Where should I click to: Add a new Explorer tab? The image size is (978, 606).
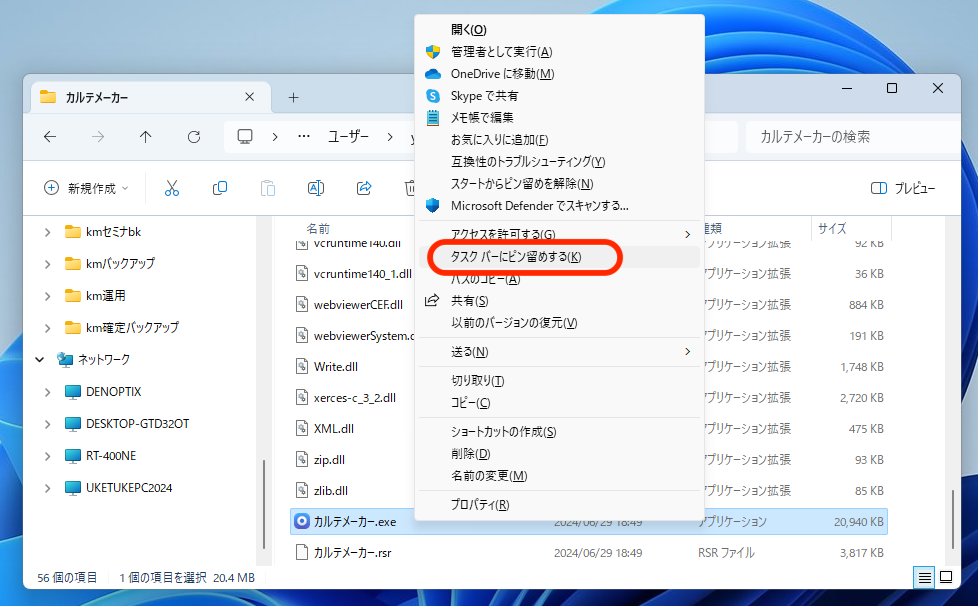pos(293,97)
